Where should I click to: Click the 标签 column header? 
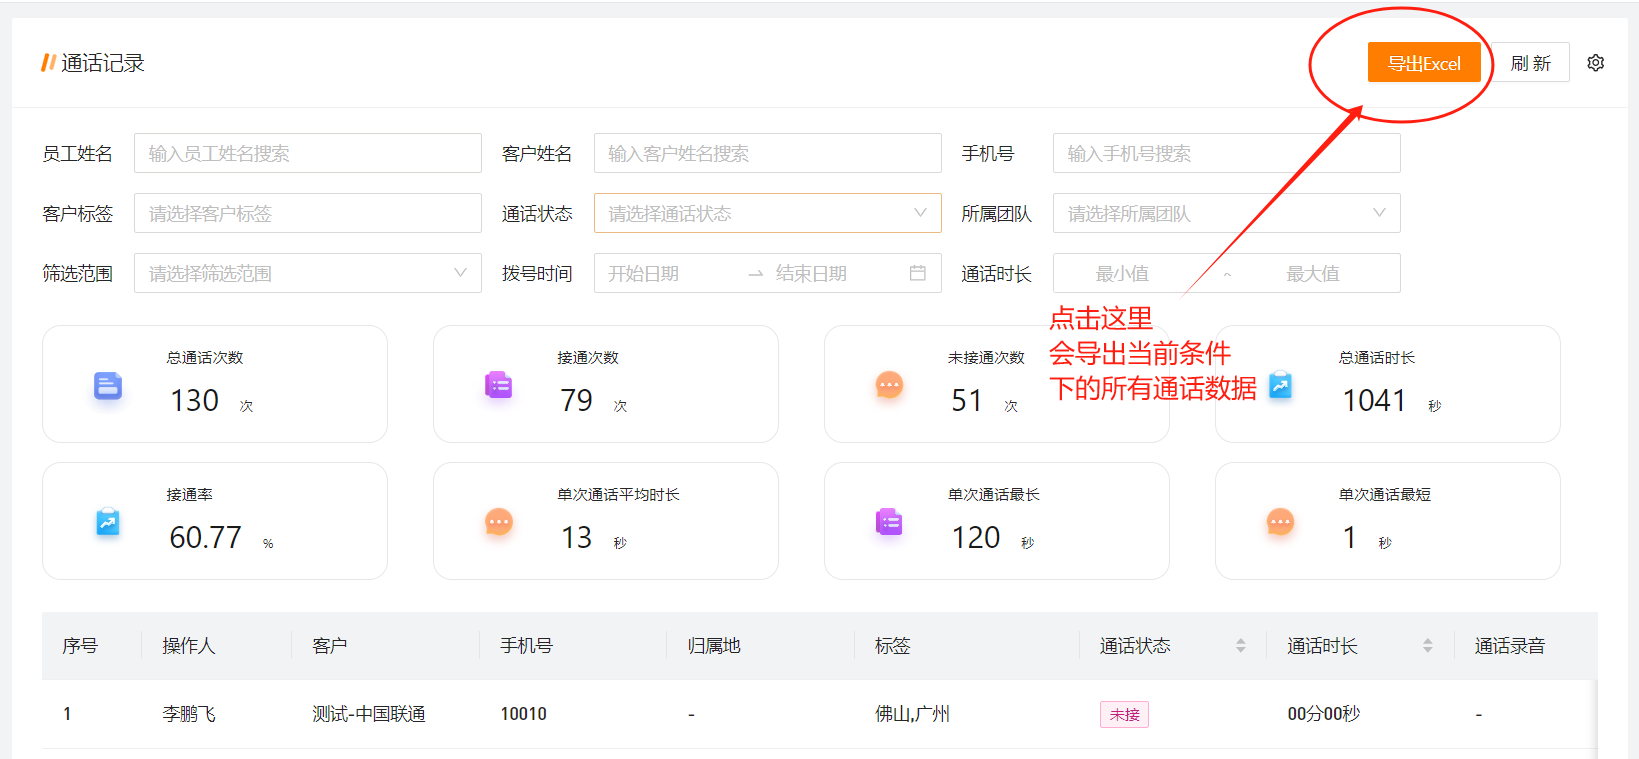(893, 646)
